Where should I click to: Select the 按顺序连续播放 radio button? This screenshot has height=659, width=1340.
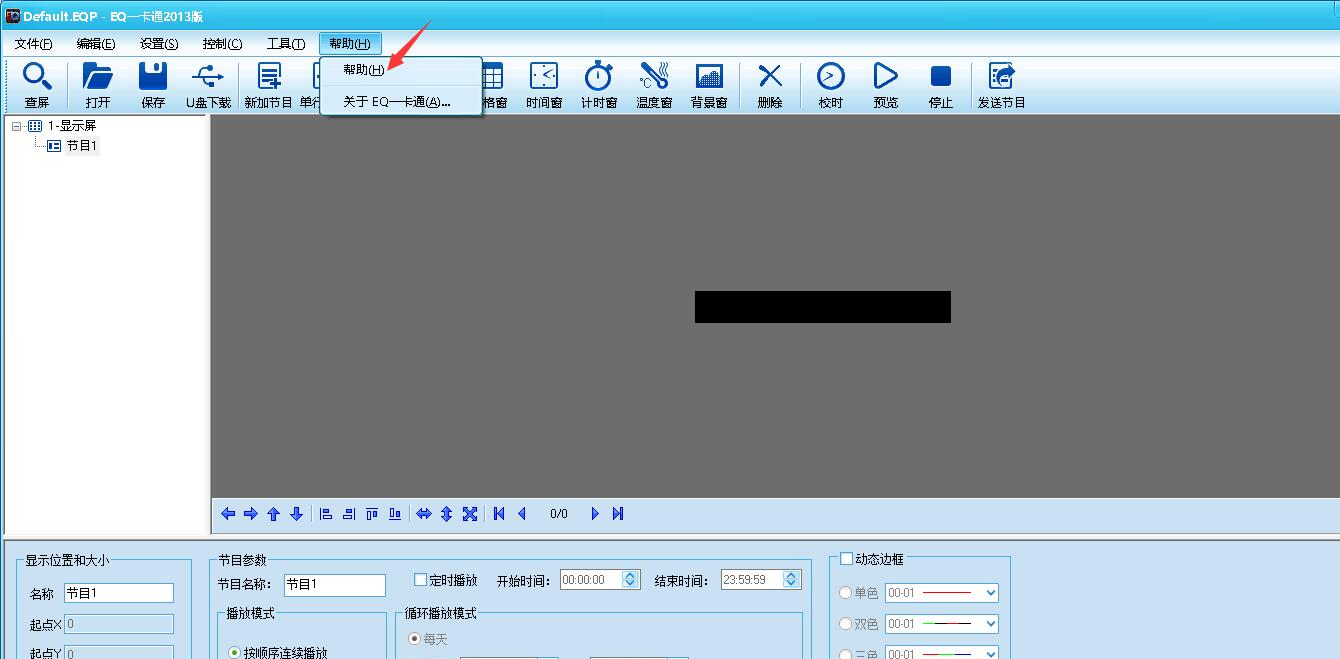coord(234,652)
